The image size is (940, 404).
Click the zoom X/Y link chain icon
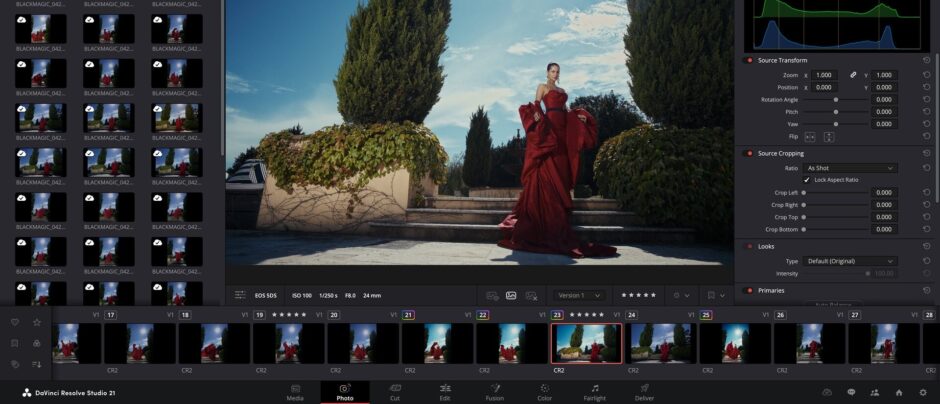853,75
